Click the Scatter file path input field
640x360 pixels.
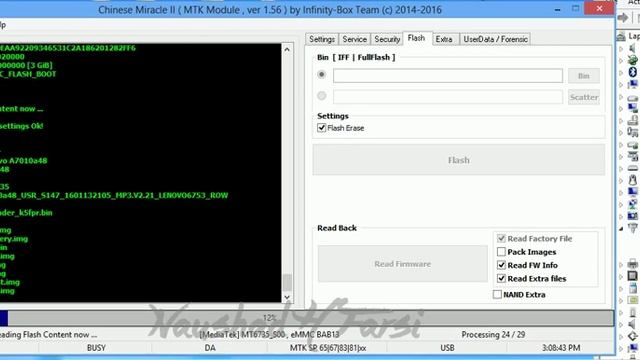pos(448,97)
